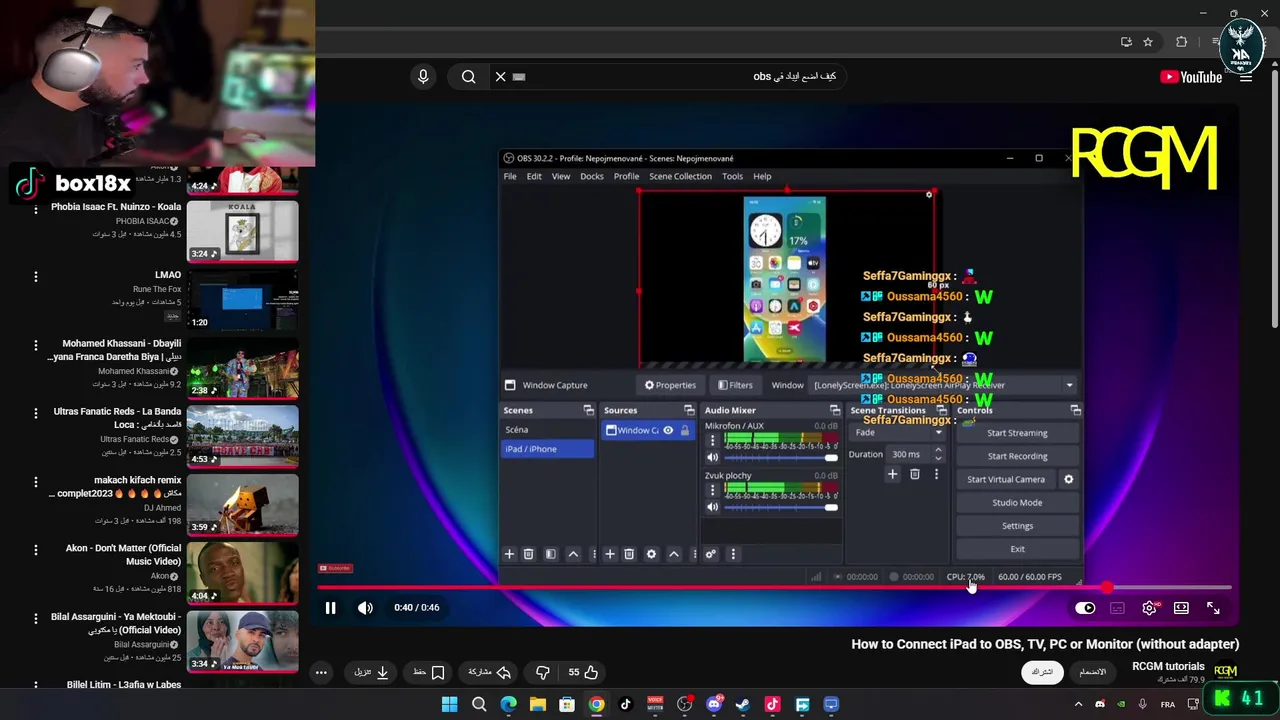1280x720 pixels.
Task: Like the video showing 55 likes
Action: pyautogui.click(x=583, y=672)
